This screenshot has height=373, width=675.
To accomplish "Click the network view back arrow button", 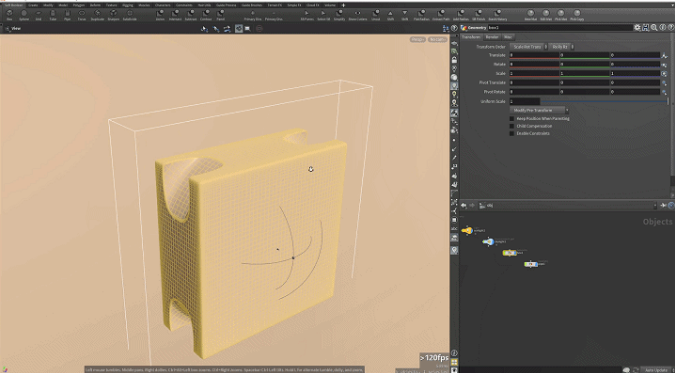I will pyautogui.click(x=464, y=205).
